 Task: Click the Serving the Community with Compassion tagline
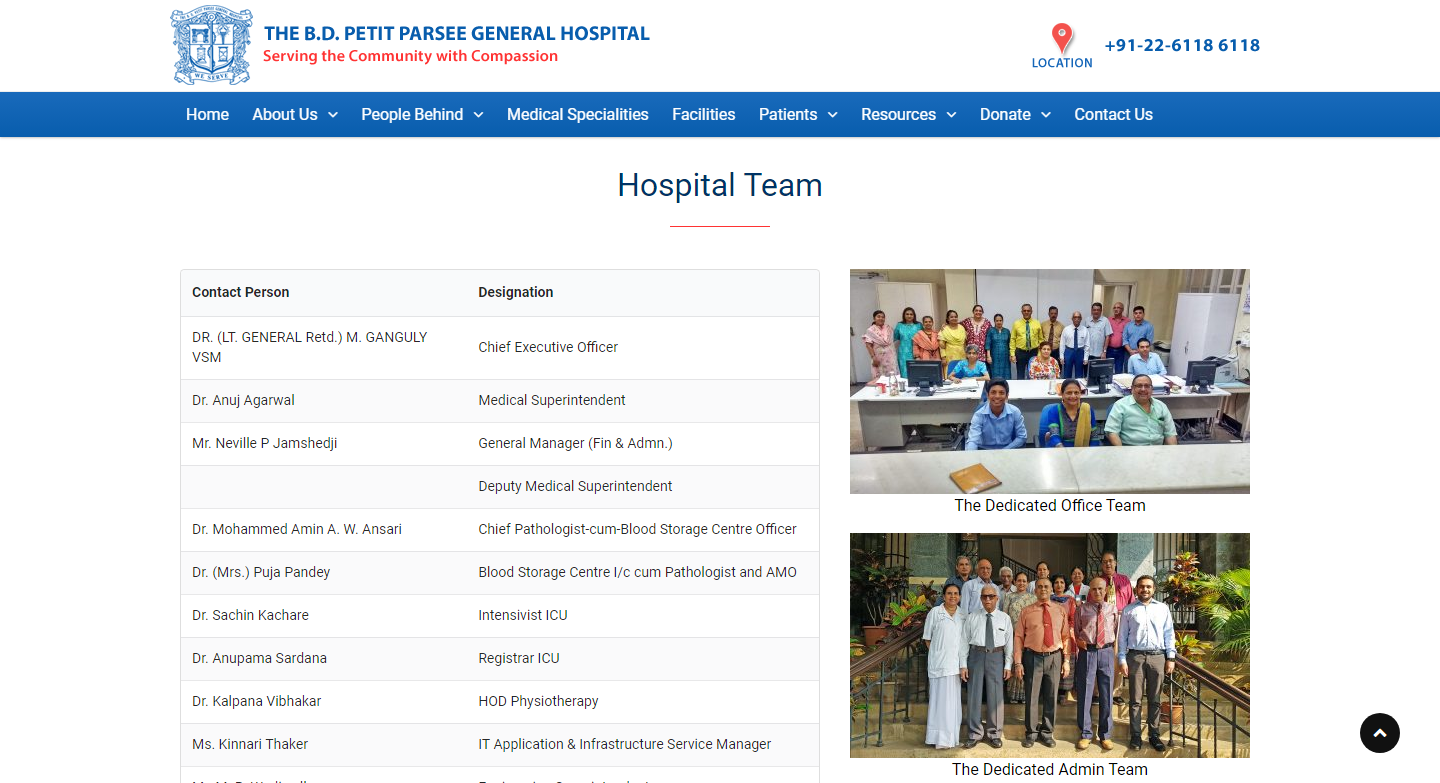411,56
